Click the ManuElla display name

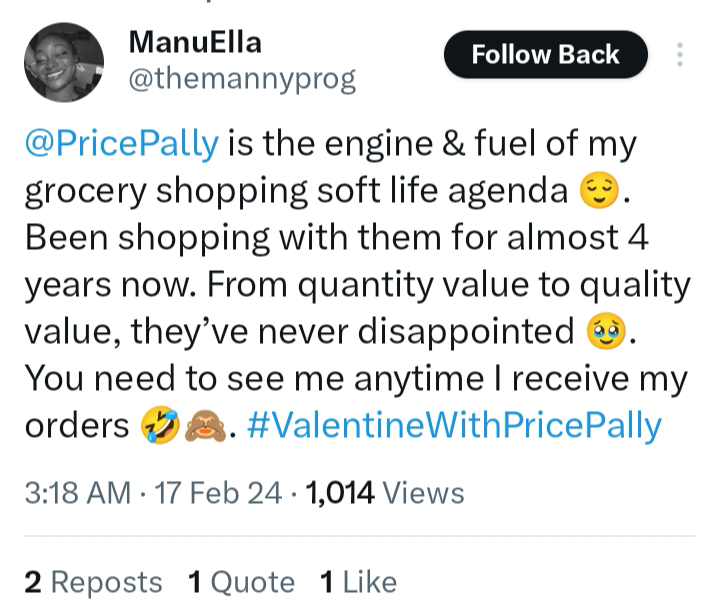(x=195, y=43)
